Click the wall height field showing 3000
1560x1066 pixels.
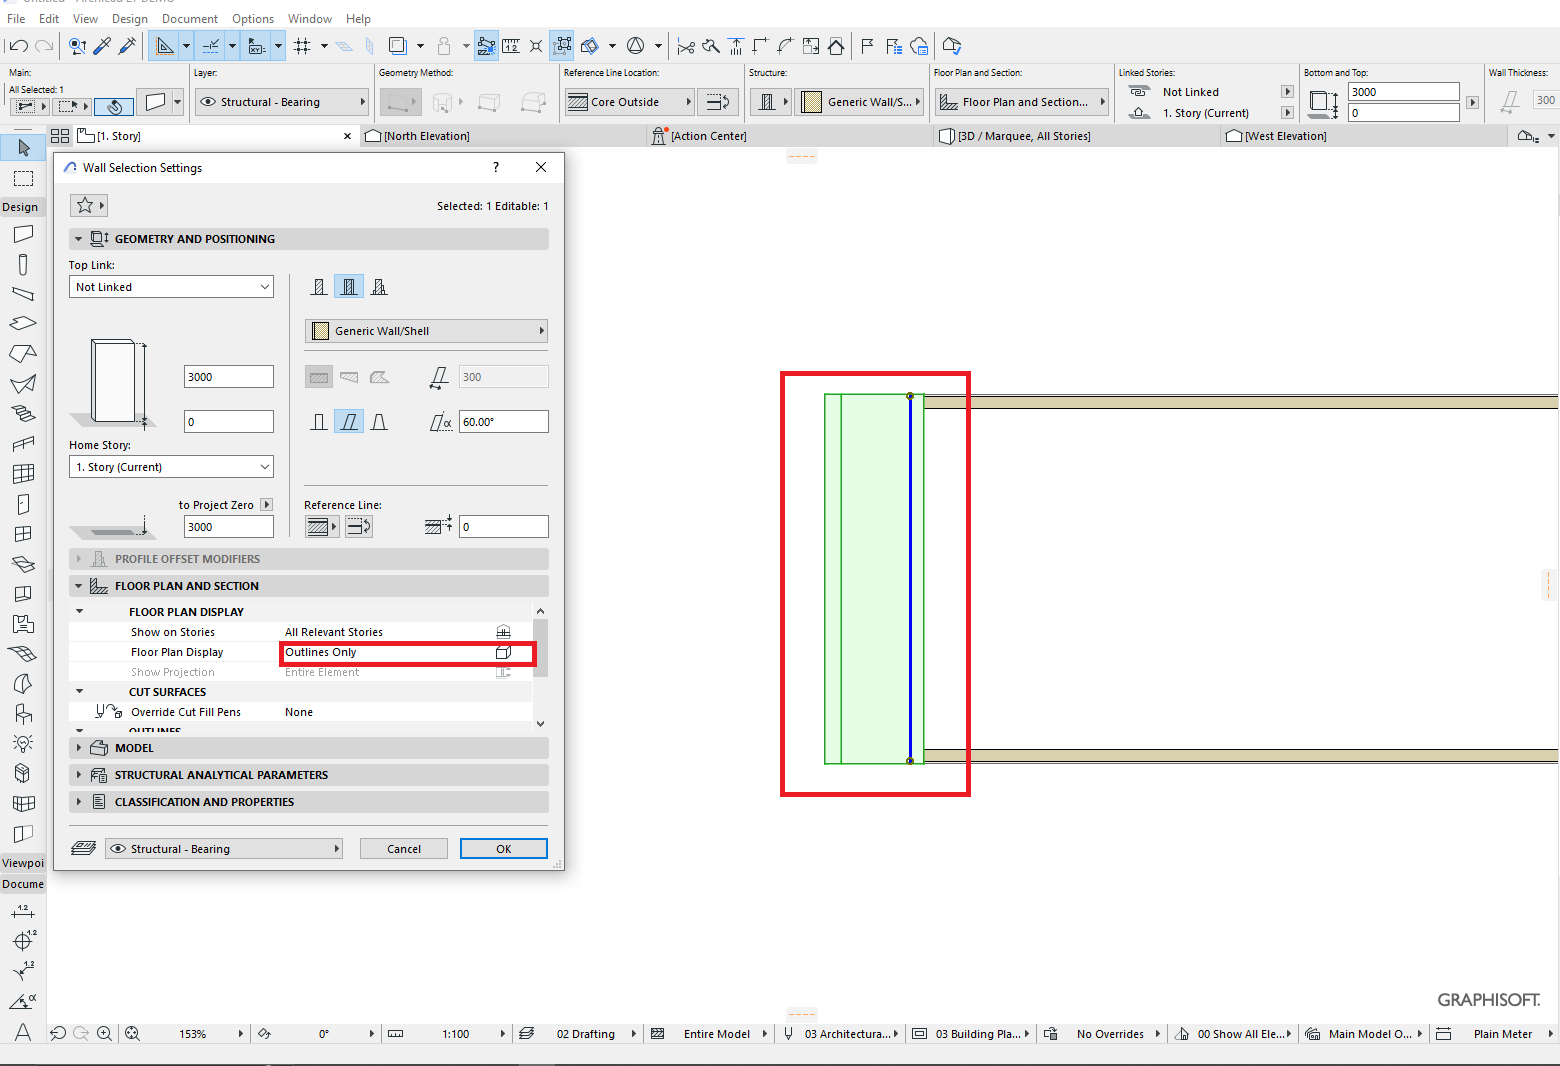[x=228, y=376]
